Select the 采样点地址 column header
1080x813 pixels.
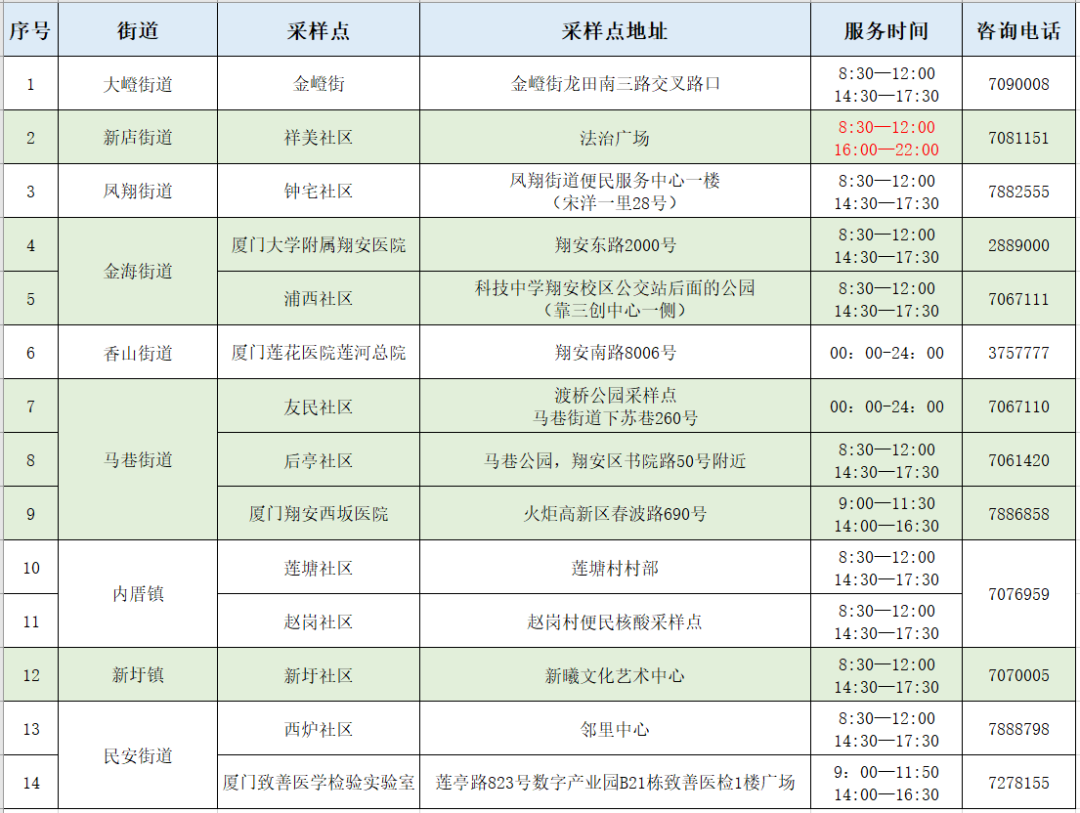(x=614, y=30)
